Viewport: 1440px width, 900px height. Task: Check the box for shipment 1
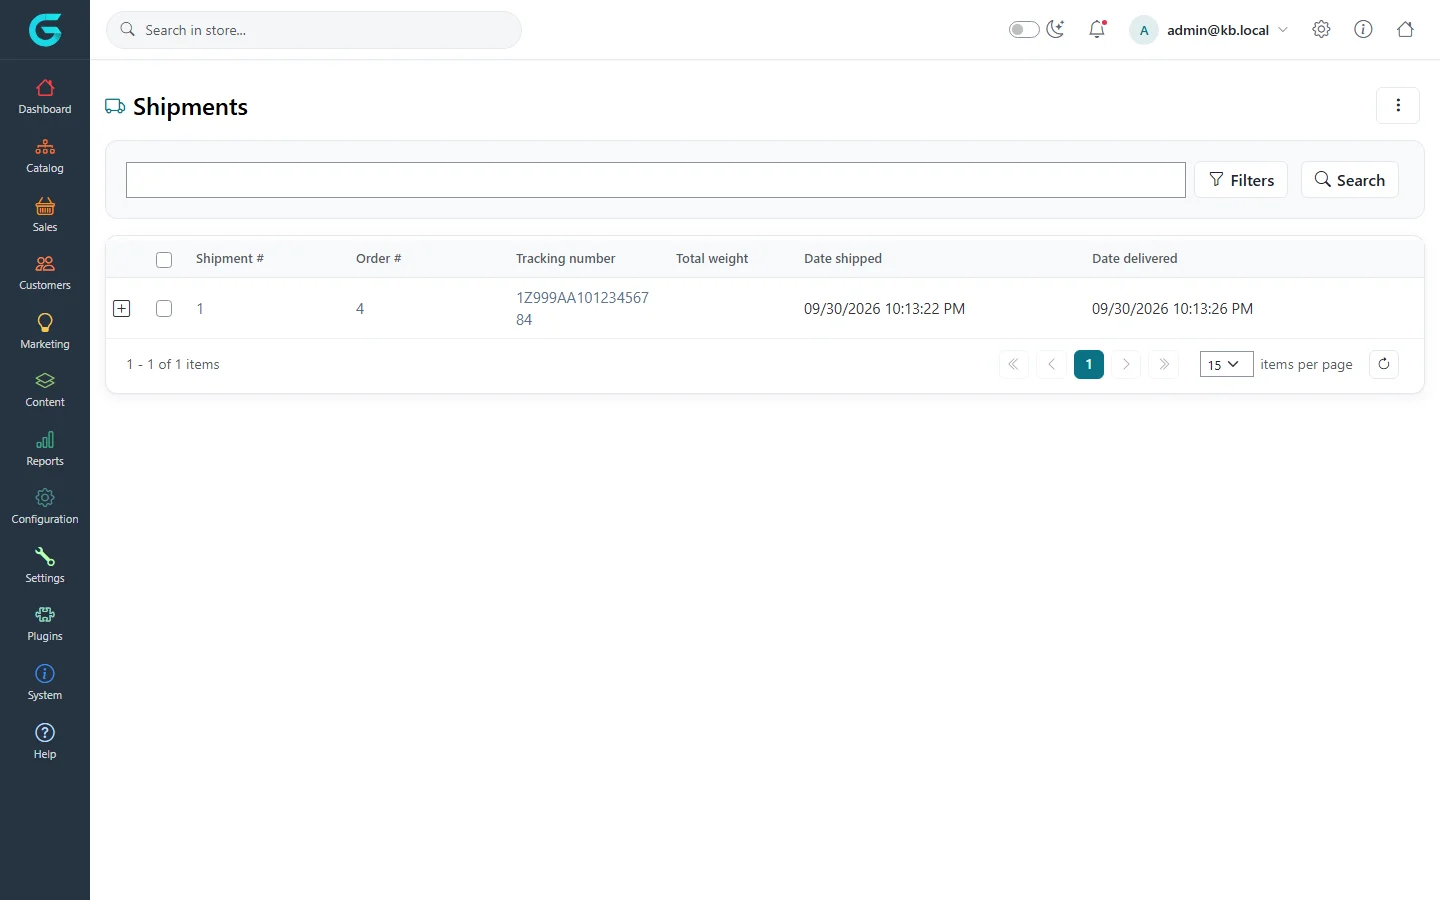[164, 309]
